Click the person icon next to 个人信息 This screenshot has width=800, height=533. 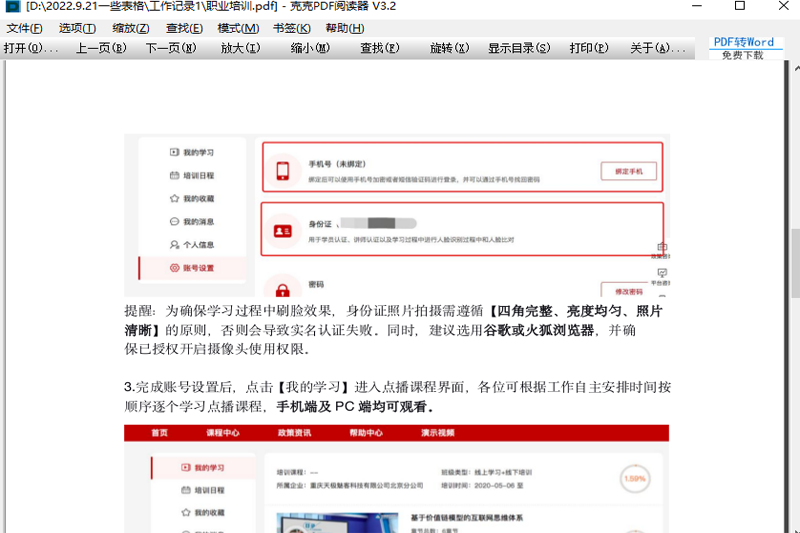174,244
